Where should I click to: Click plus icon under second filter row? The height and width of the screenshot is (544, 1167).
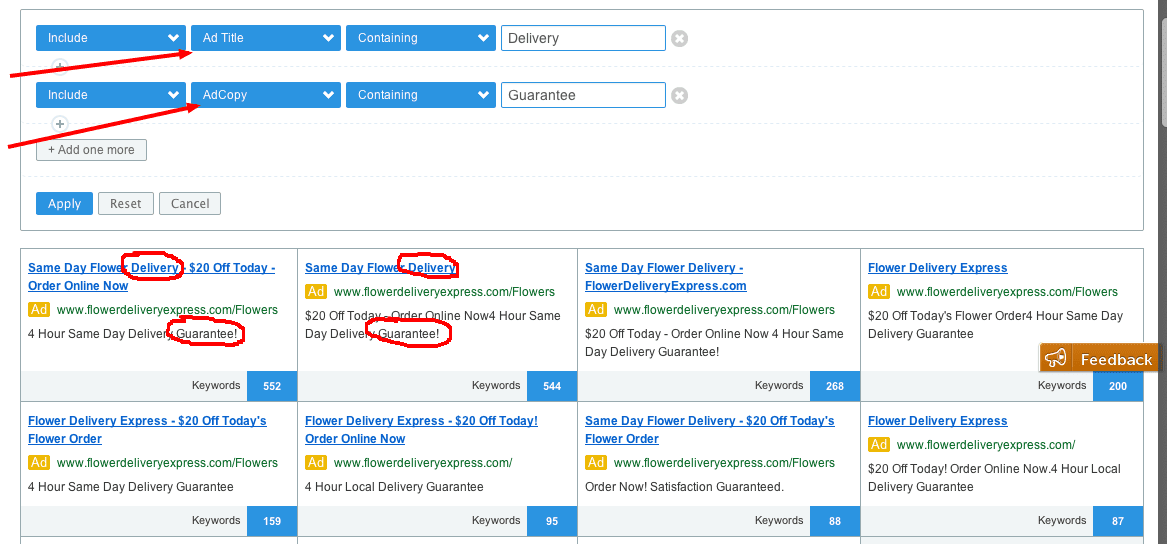point(60,124)
